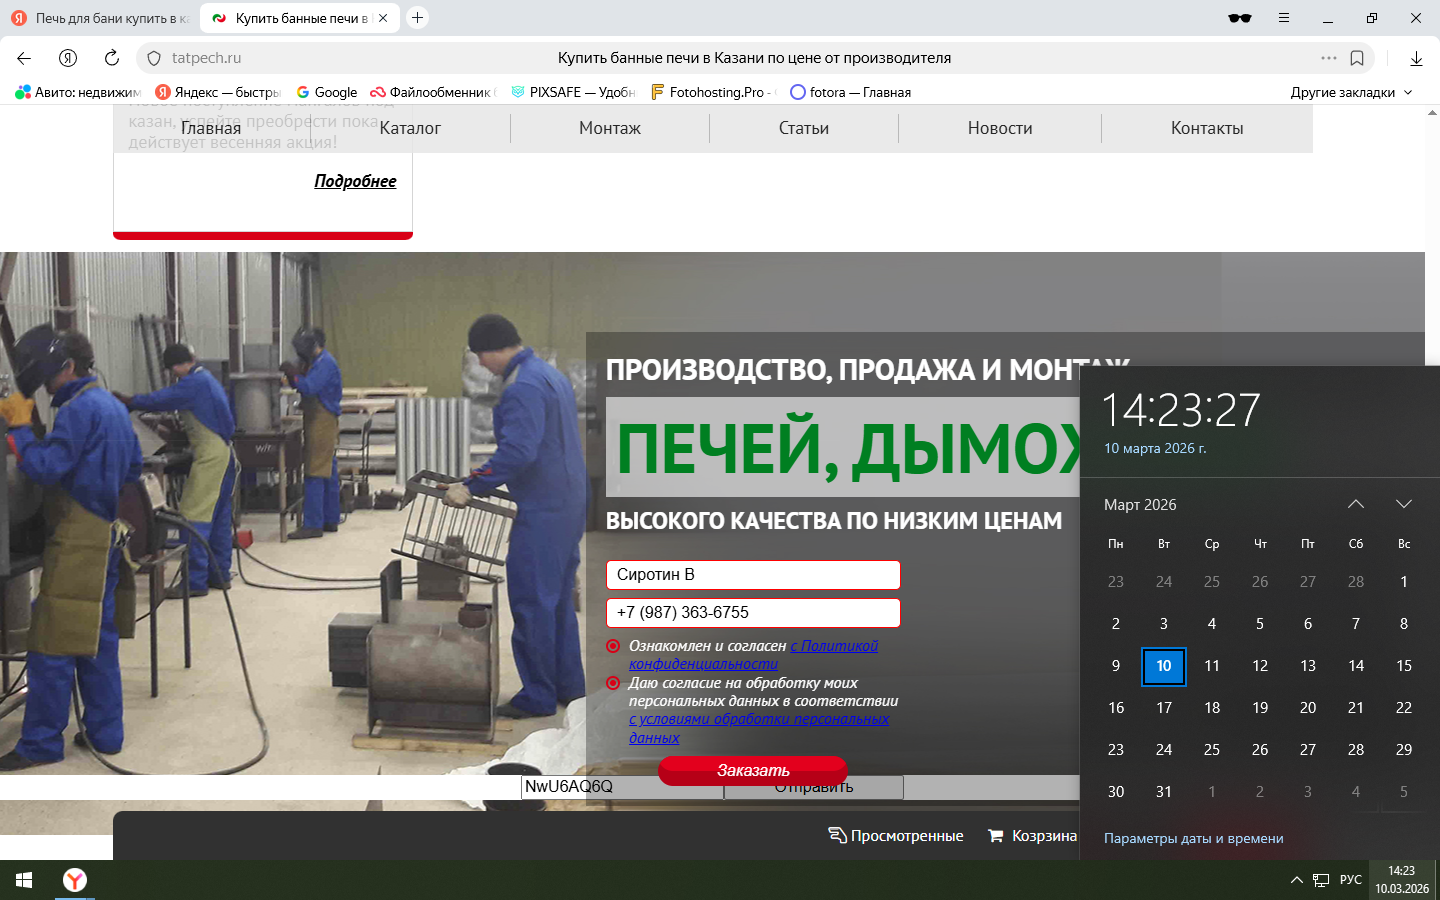Open the new tab plus button
This screenshot has height=900, width=1440.
tap(418, 18)
